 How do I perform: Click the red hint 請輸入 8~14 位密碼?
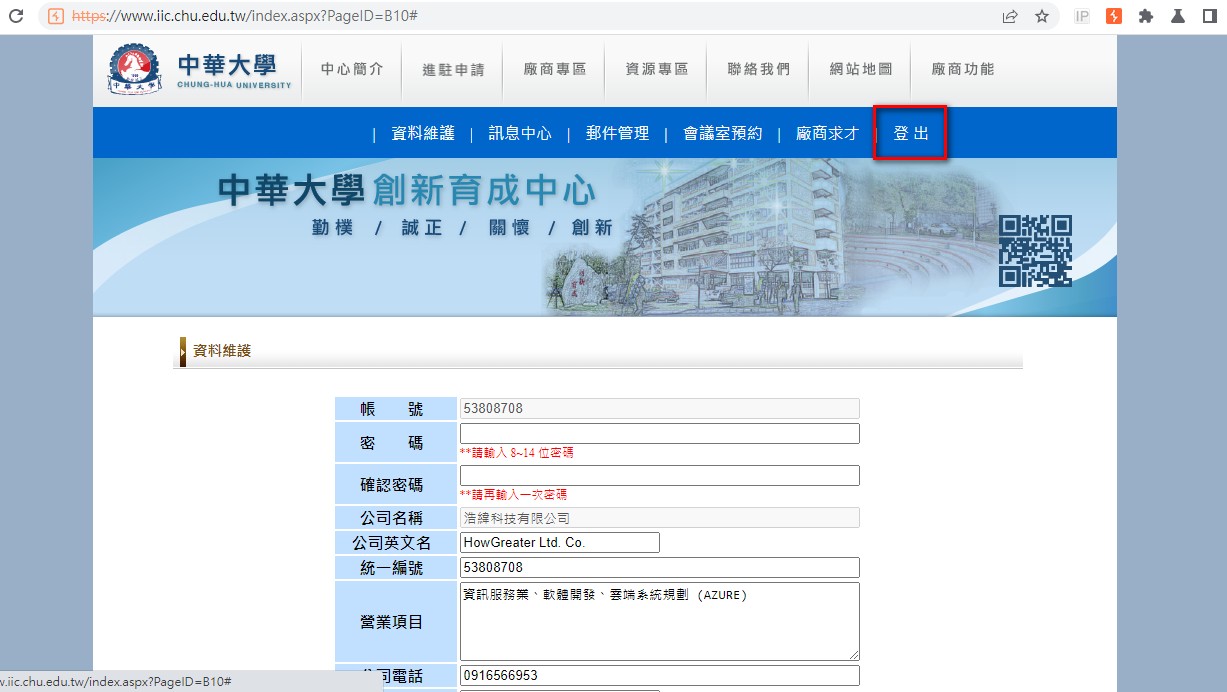click(x=516, y=453)
